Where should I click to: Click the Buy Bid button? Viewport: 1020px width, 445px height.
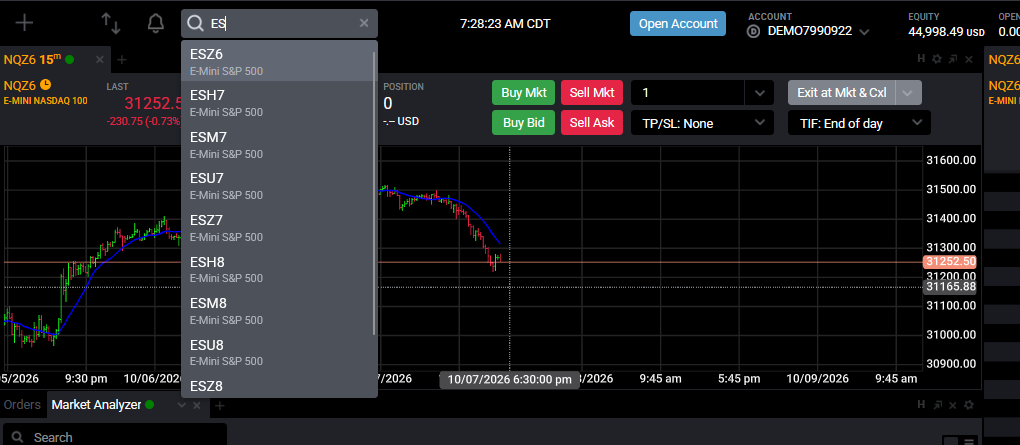coord(524,122)
